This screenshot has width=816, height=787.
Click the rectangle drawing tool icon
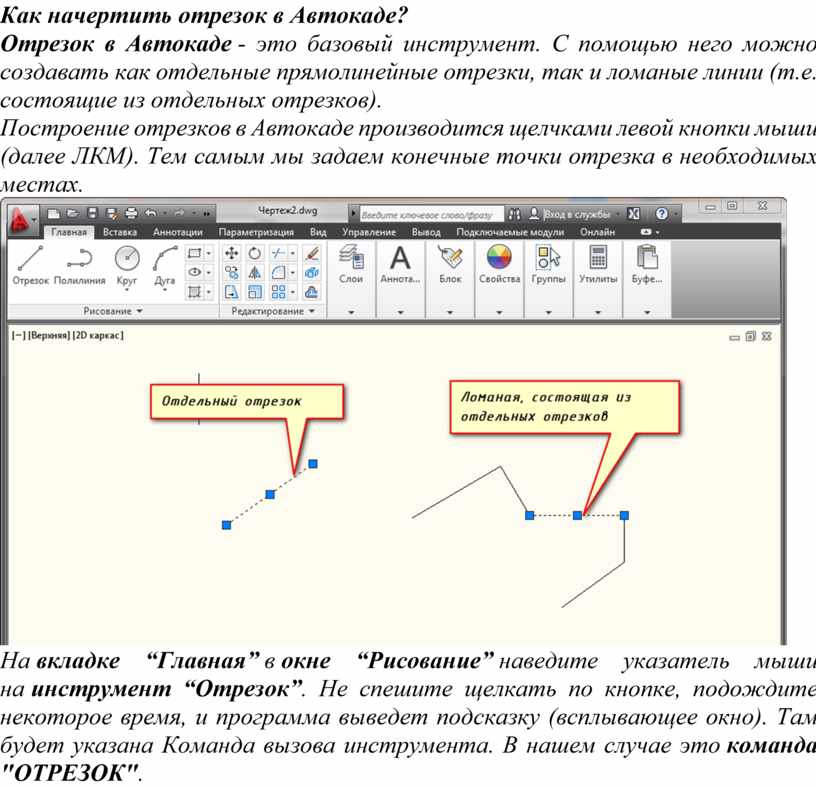point(194,253)
